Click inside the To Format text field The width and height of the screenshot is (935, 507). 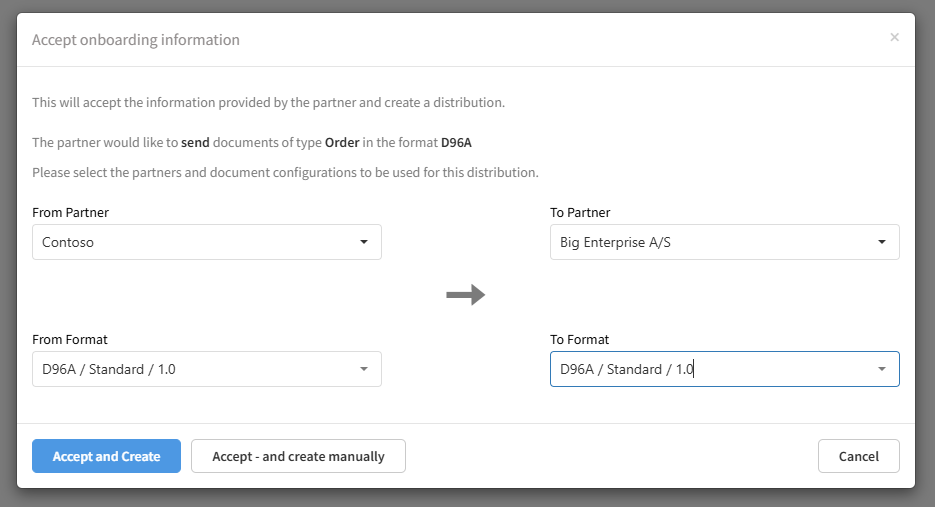[710, 369]
